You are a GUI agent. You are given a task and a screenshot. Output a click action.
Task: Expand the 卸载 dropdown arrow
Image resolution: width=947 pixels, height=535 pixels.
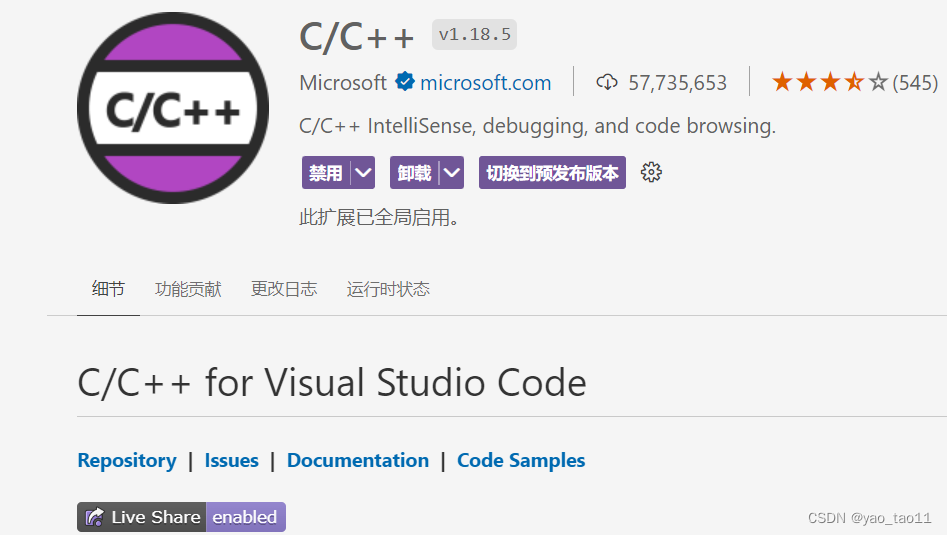(452, 173)
